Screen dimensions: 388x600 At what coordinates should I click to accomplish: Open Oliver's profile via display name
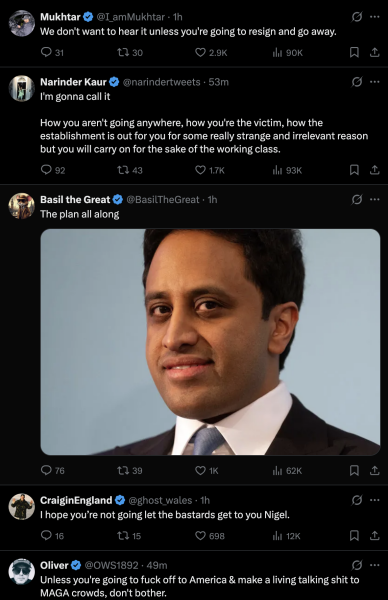tap(54, 565)
